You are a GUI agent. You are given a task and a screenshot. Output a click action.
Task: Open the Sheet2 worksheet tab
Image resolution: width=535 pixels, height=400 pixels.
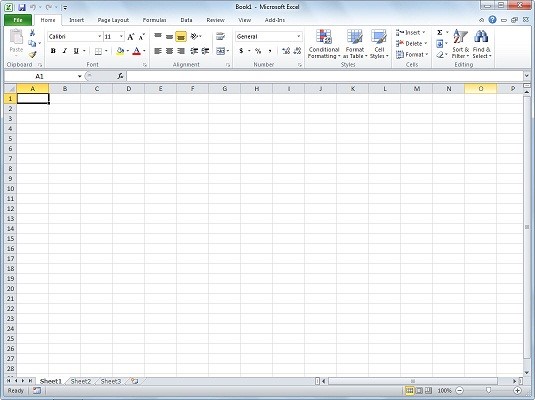81,381
